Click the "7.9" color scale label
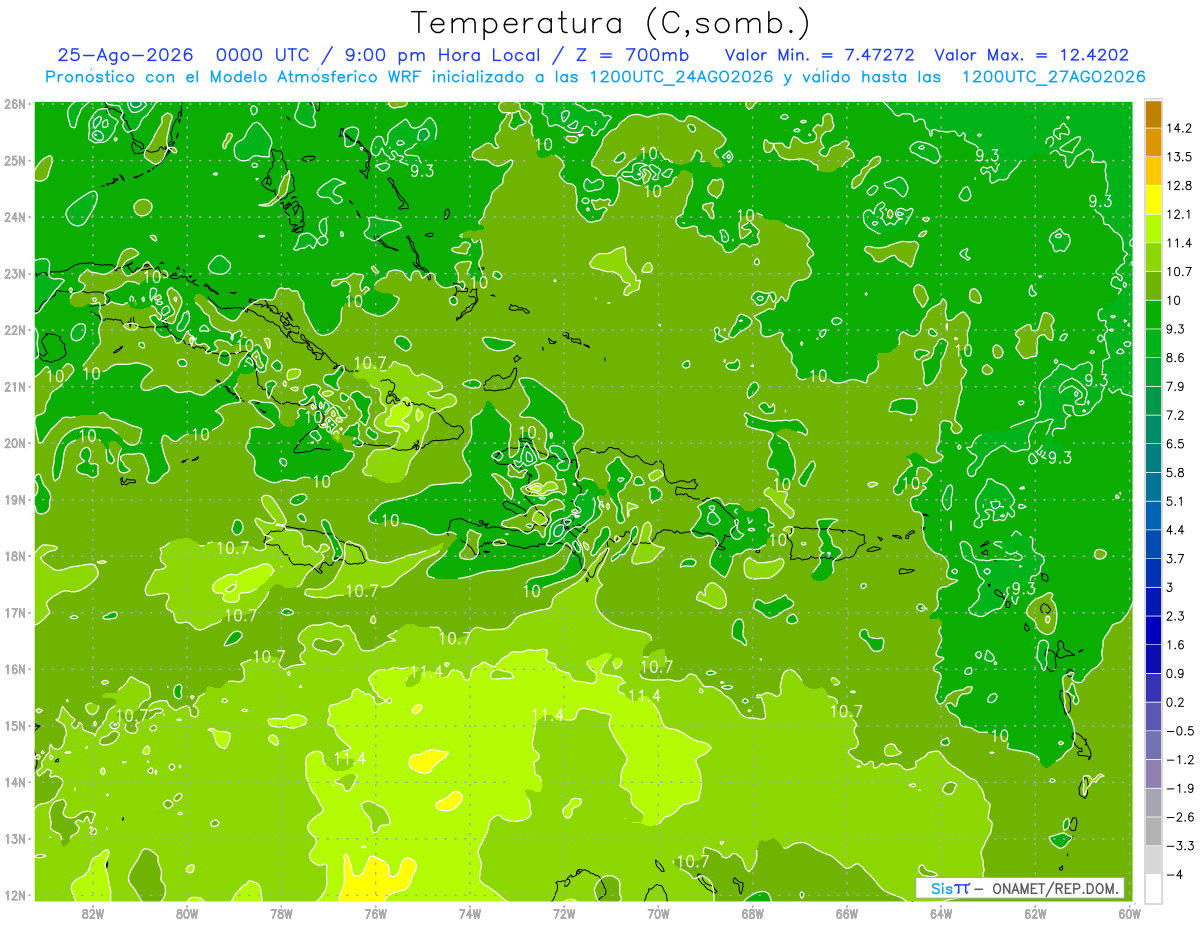Viewport: 1200px width, 927px height. tap(1176, 386)
